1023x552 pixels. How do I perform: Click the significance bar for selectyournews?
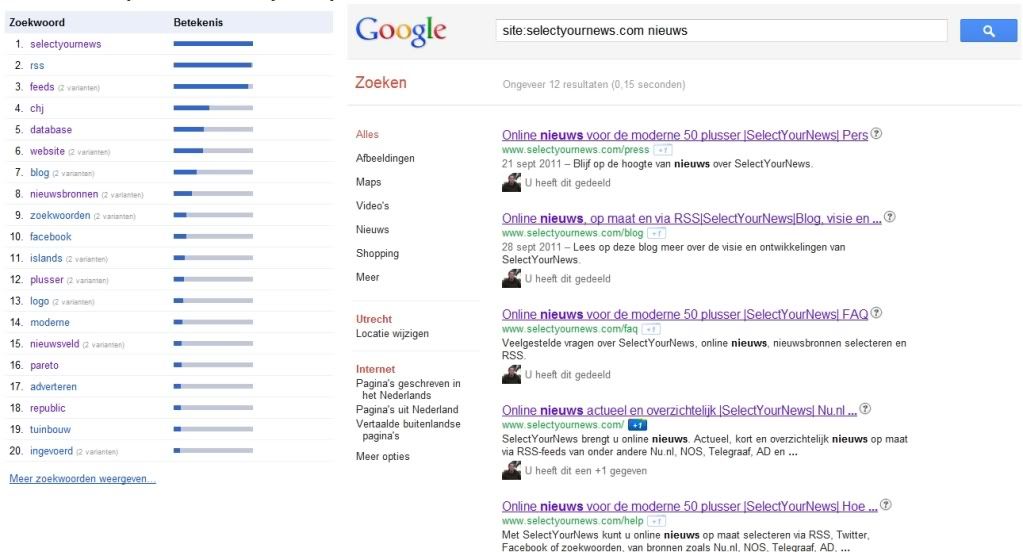pyautogui.click(x=213, y=44)
